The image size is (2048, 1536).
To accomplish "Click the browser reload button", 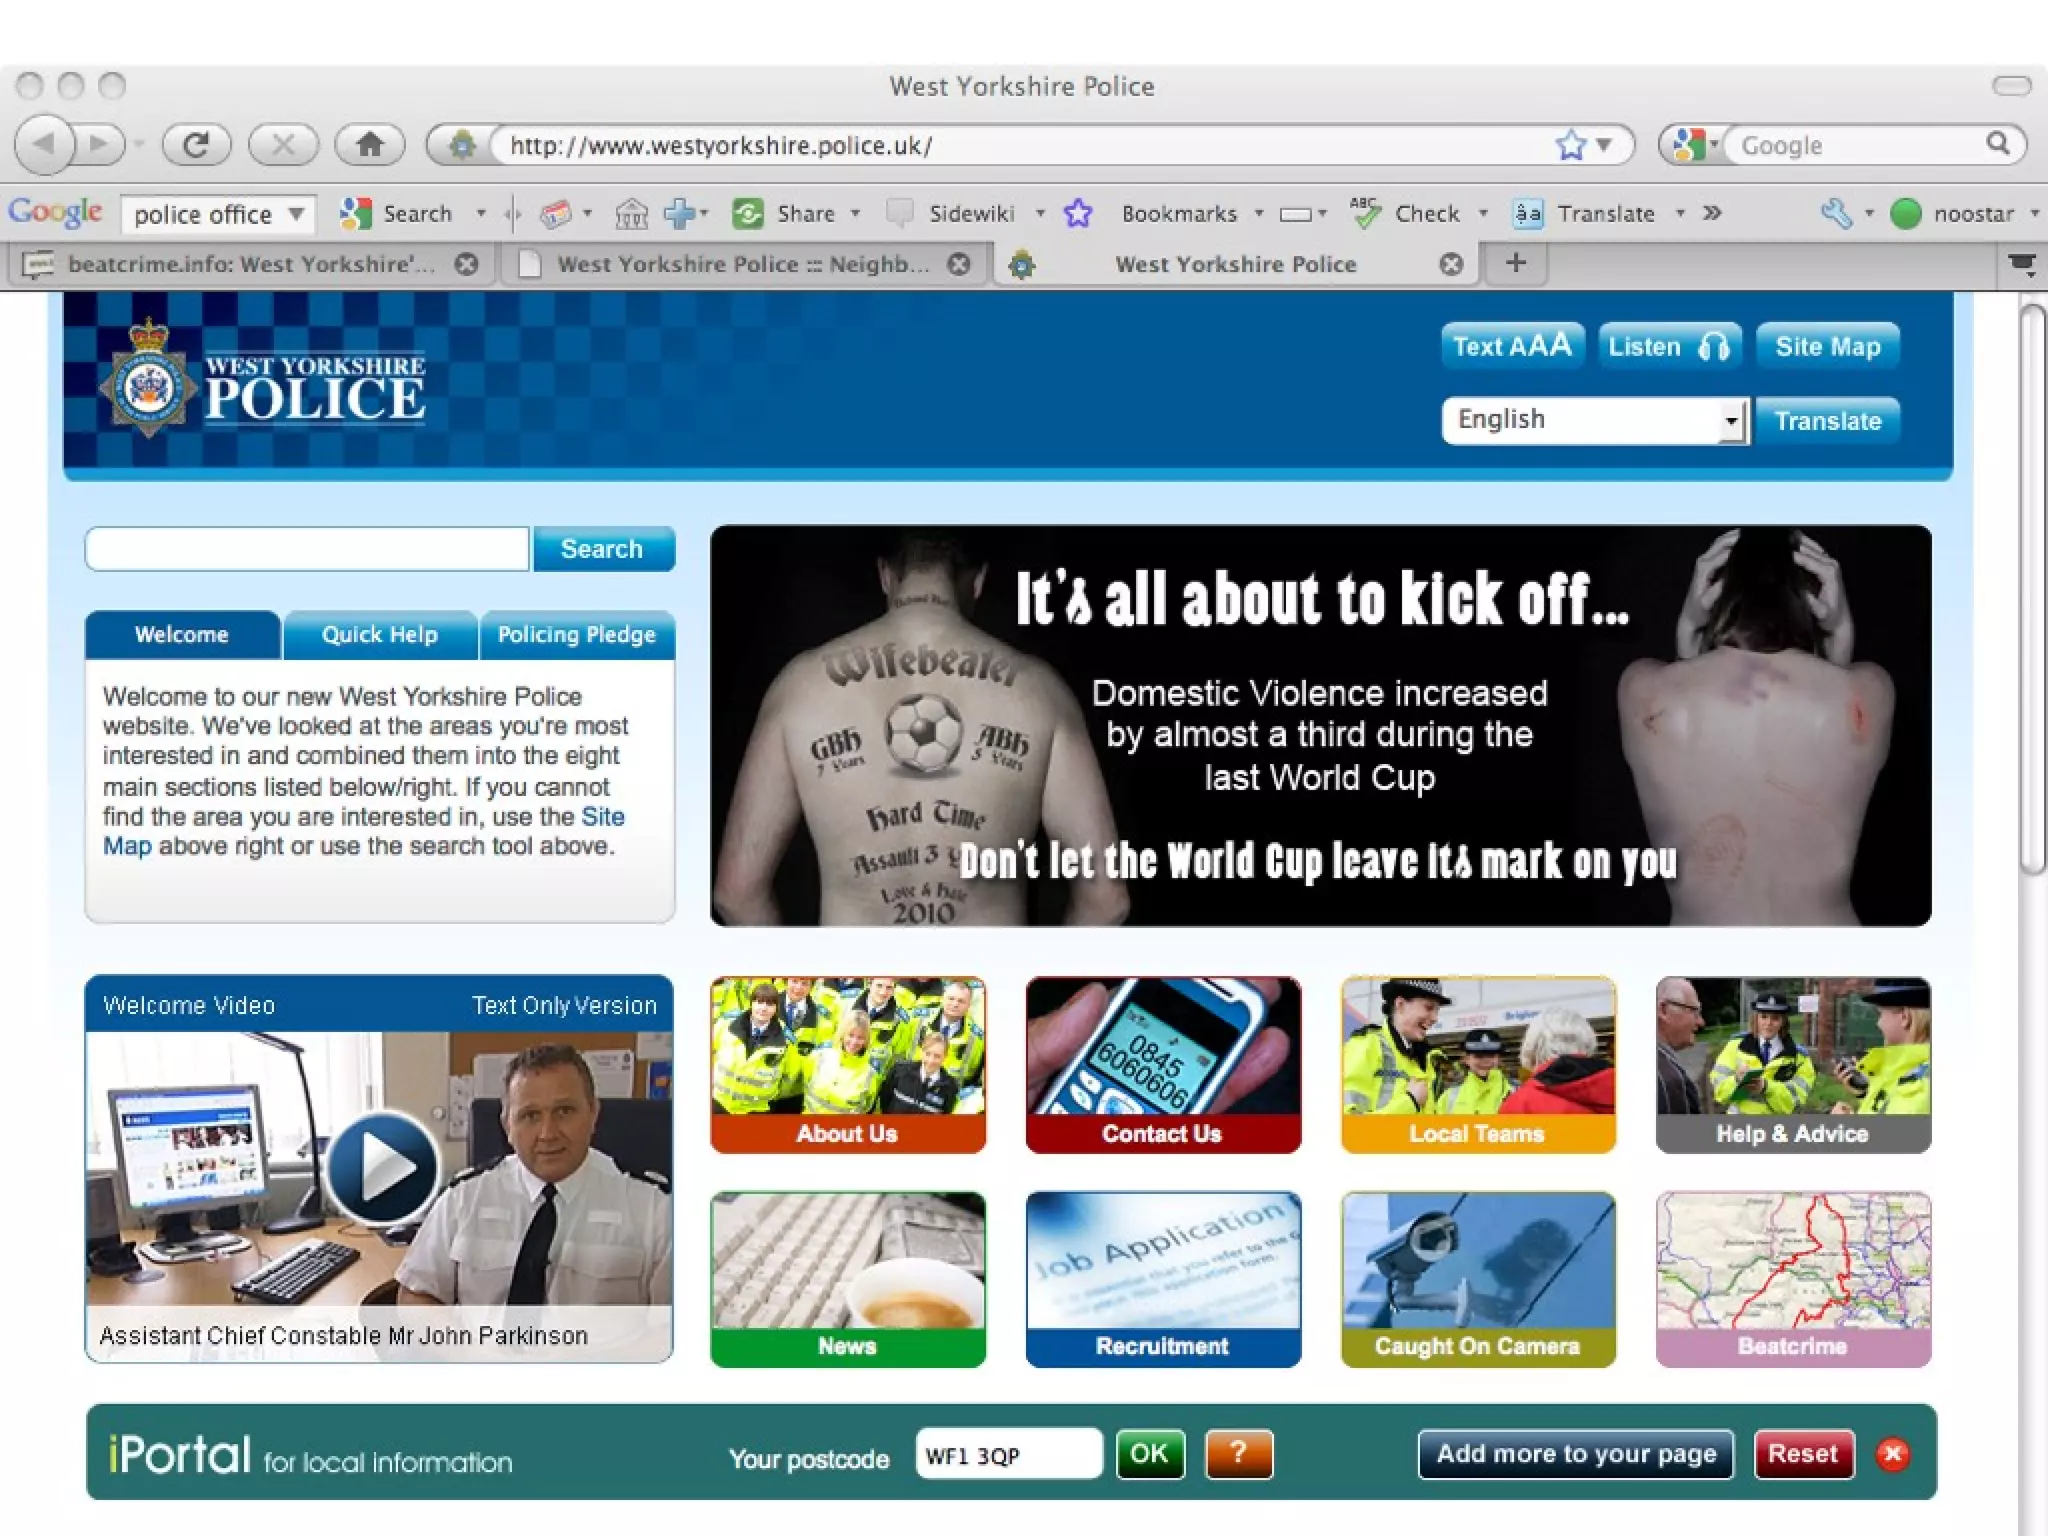I will tap(196, 145).
